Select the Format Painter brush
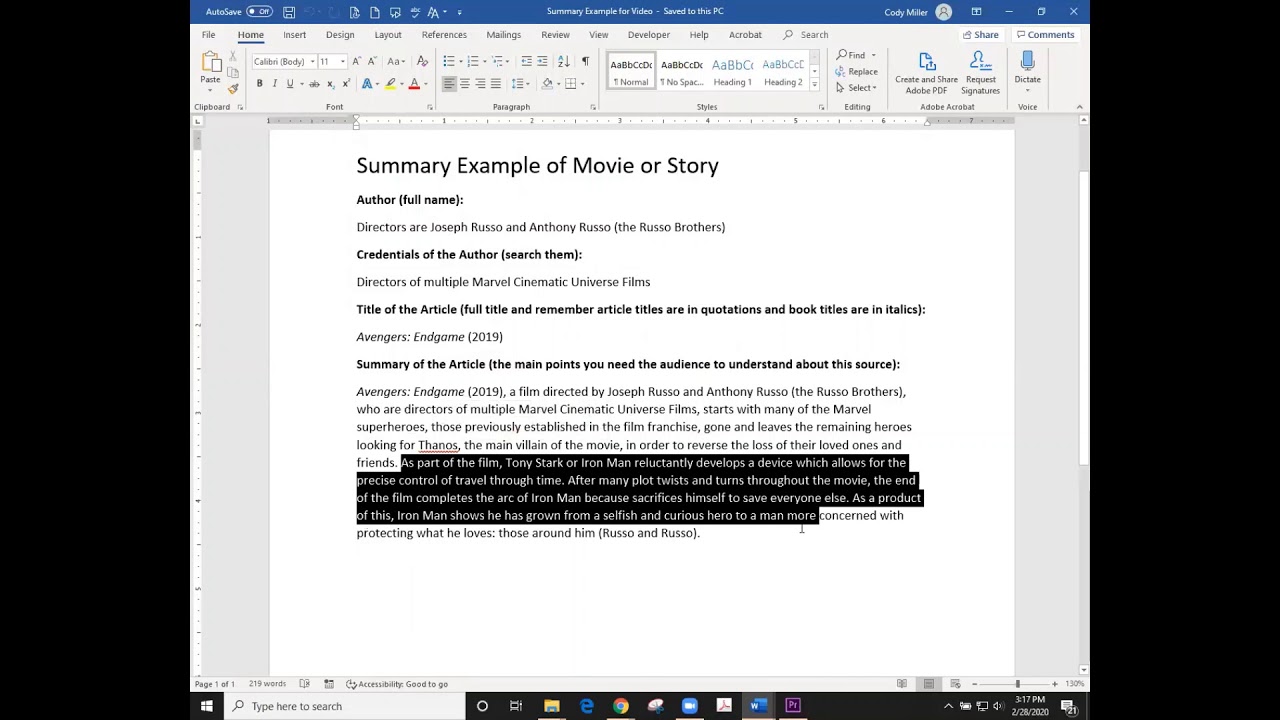Image resolution: width=1280 pixels, height=720 pixels. (233, 89)
